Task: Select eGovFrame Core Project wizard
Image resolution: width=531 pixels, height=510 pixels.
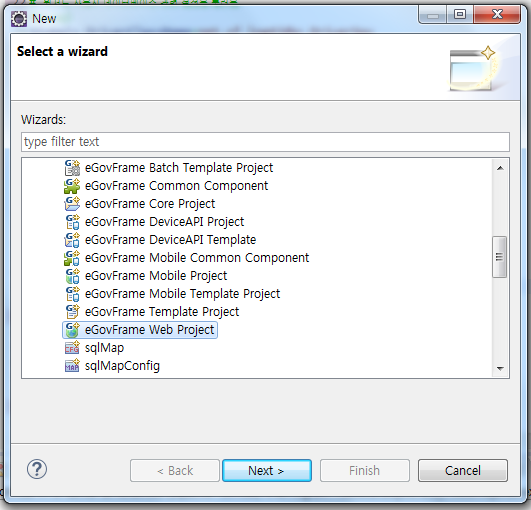Action: tap(150, 204)
